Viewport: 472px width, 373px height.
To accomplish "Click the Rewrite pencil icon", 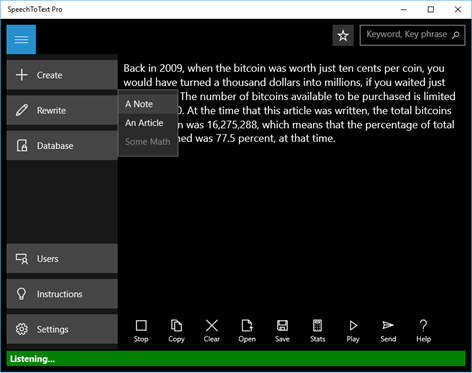I will click(22, 110).
